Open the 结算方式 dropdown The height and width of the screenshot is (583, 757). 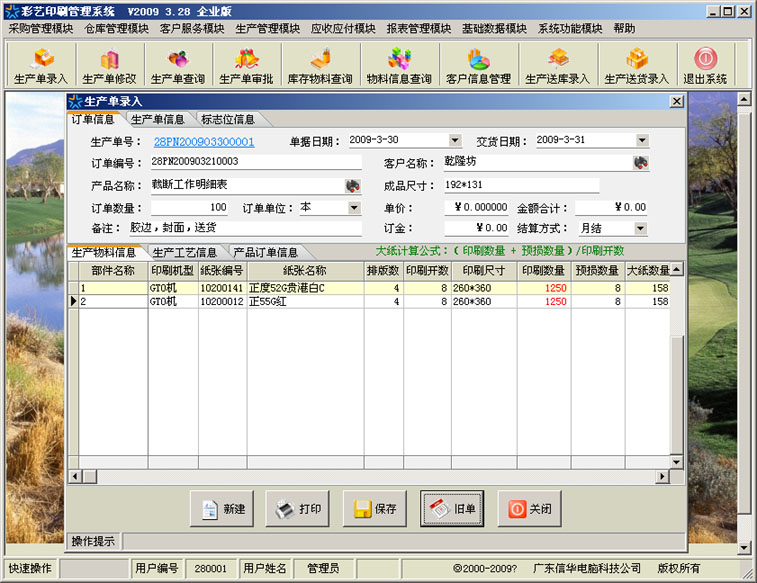pyautogui.click(x=640, y=229)
